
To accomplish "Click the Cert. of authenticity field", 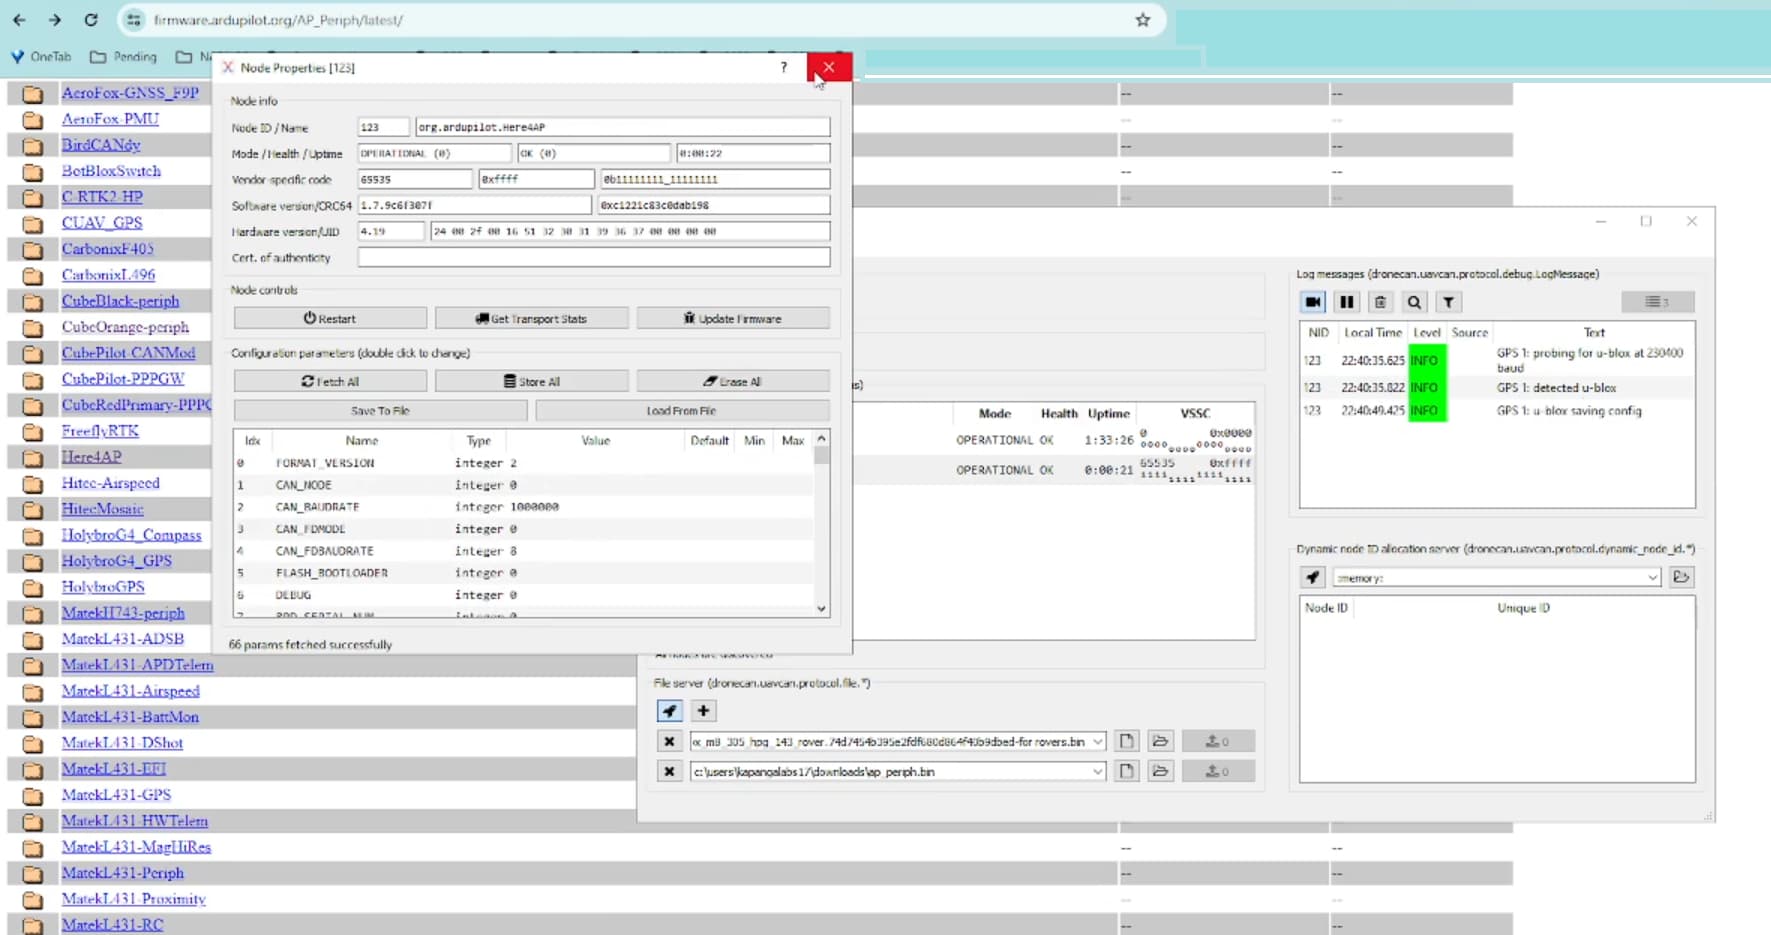I will pyautogui.click(x=594, y=257).
